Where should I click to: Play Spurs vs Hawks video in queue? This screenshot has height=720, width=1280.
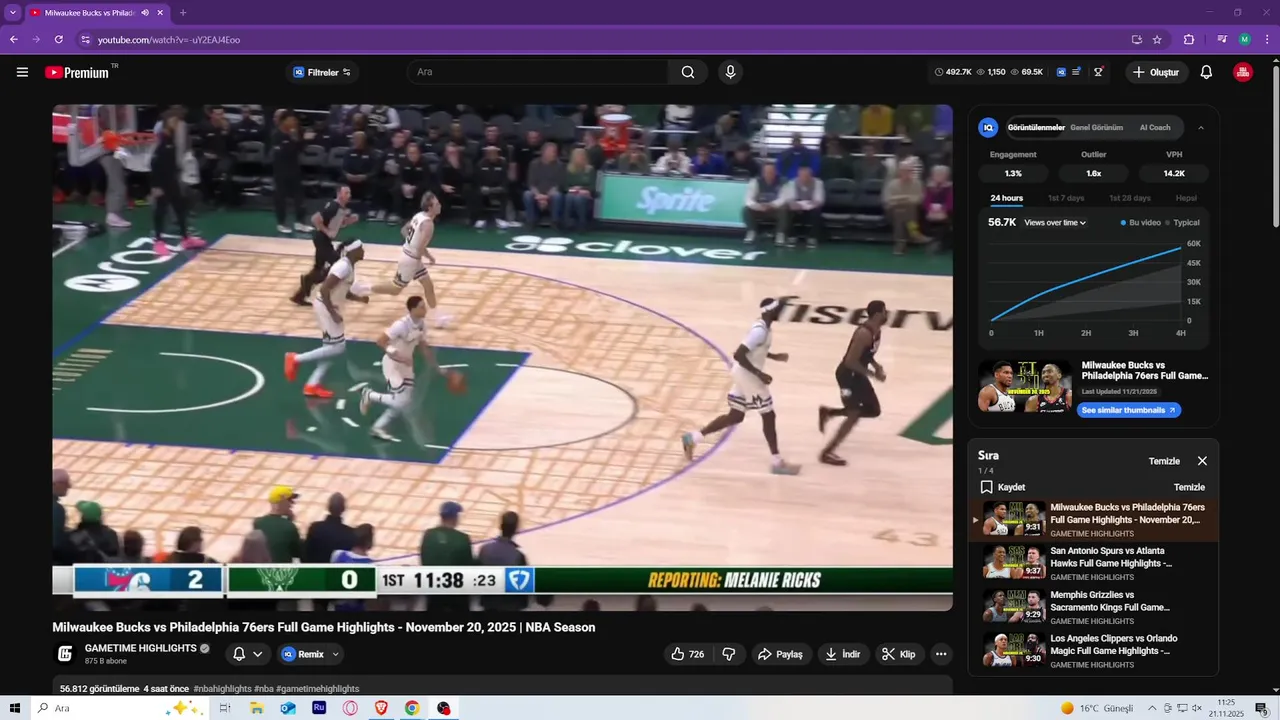click(1095, 563)
